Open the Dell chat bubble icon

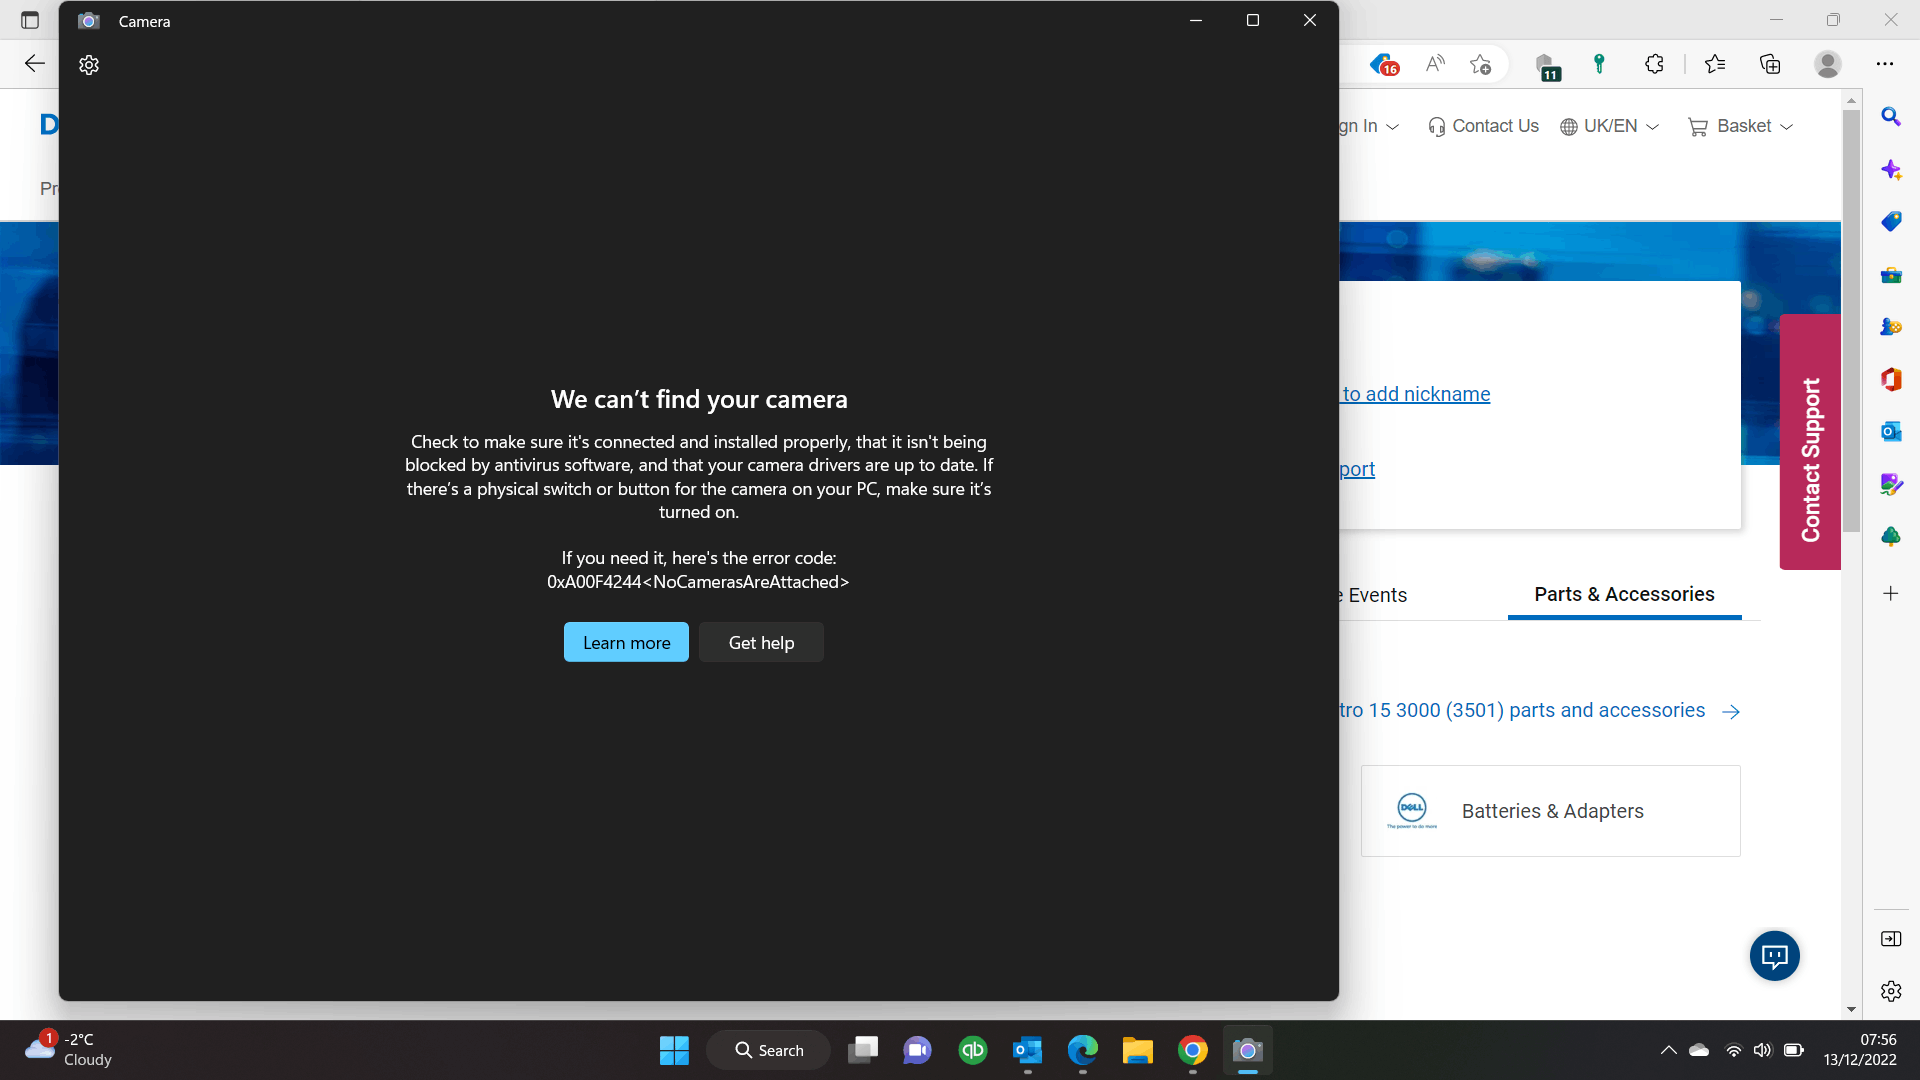pyautogui.click(x=1774, y=956)
